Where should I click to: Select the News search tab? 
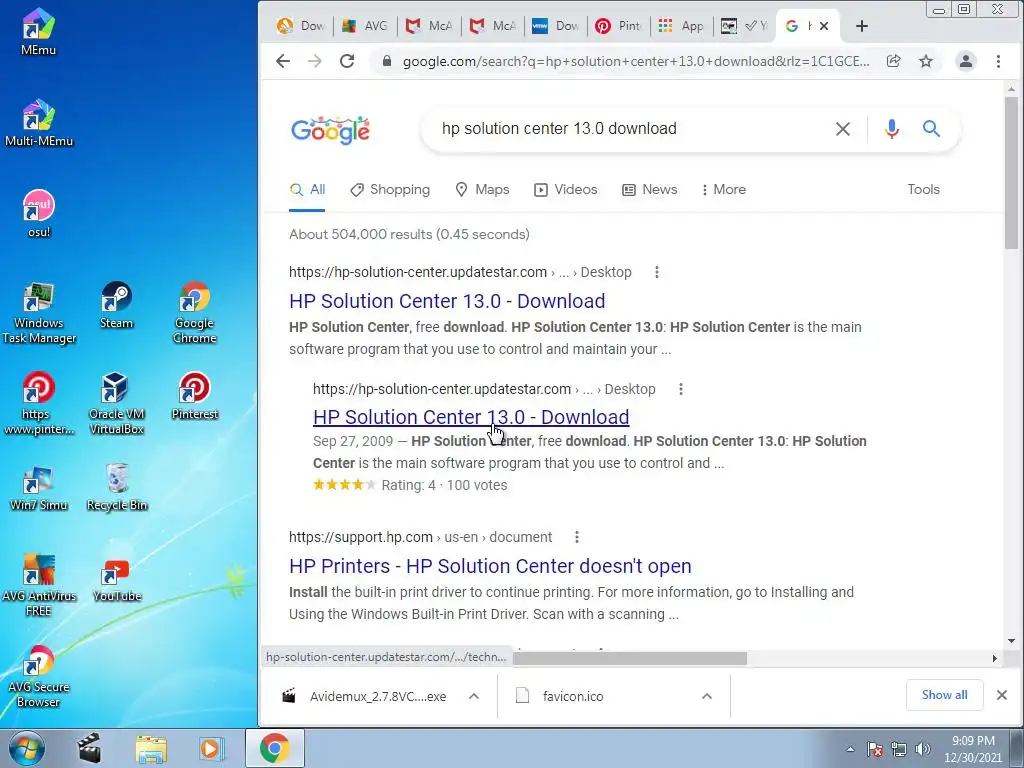pyautogui.click(x=650, y=189)
